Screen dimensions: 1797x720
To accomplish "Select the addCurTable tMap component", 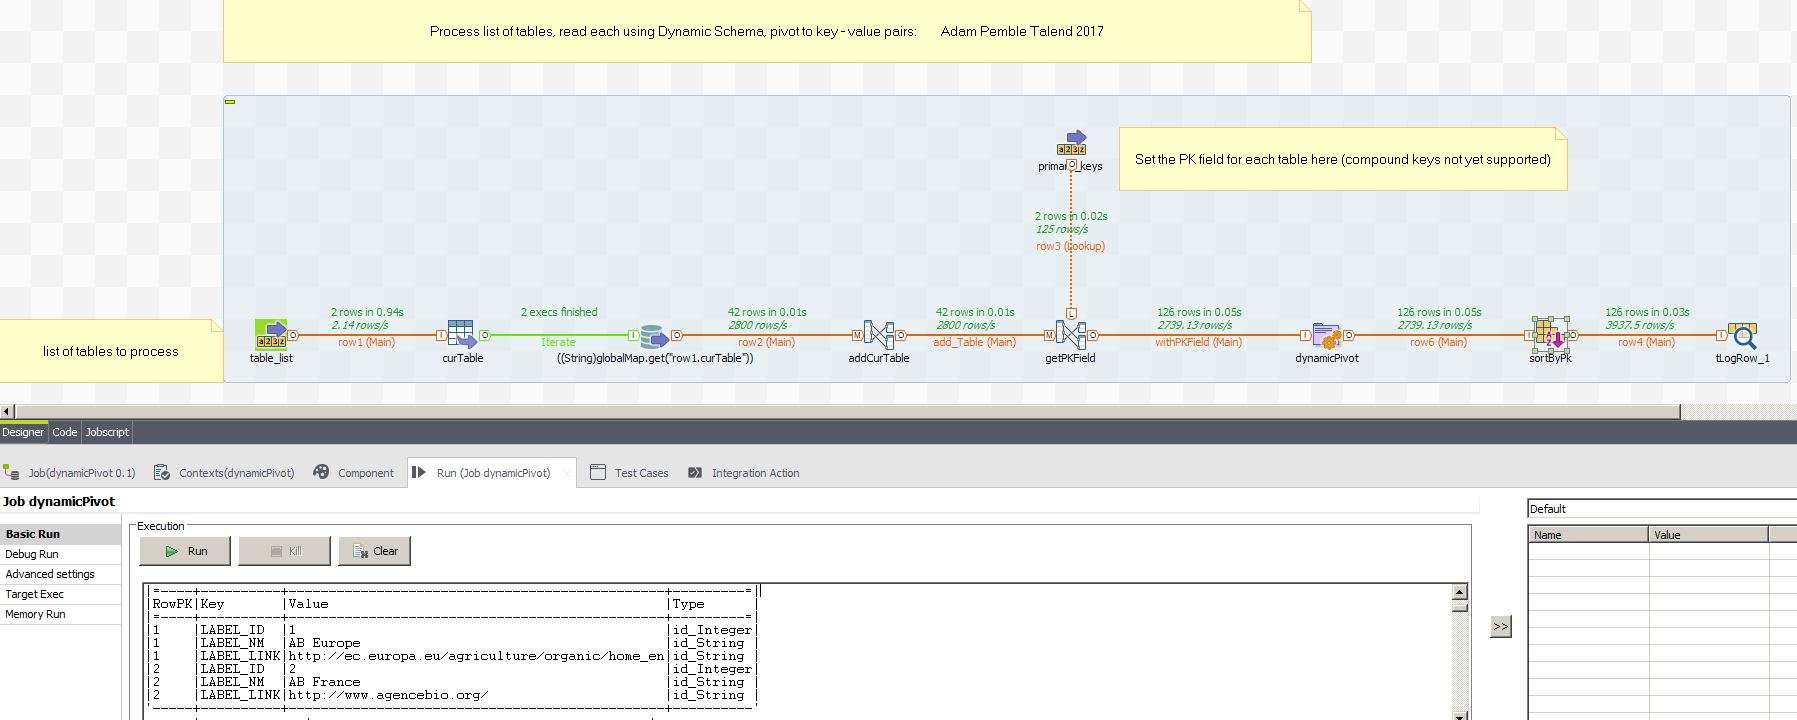I will 878,335.
